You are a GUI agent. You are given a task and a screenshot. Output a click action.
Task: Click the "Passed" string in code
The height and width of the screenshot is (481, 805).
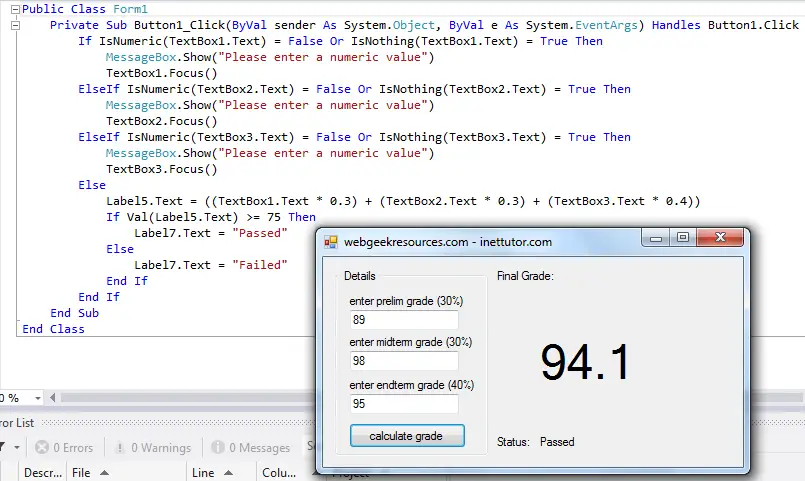260,233
